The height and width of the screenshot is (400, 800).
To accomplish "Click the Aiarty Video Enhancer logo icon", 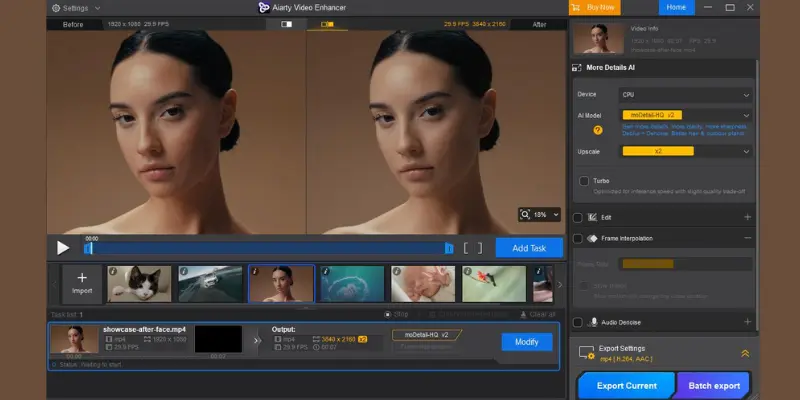I will [263, 7].
